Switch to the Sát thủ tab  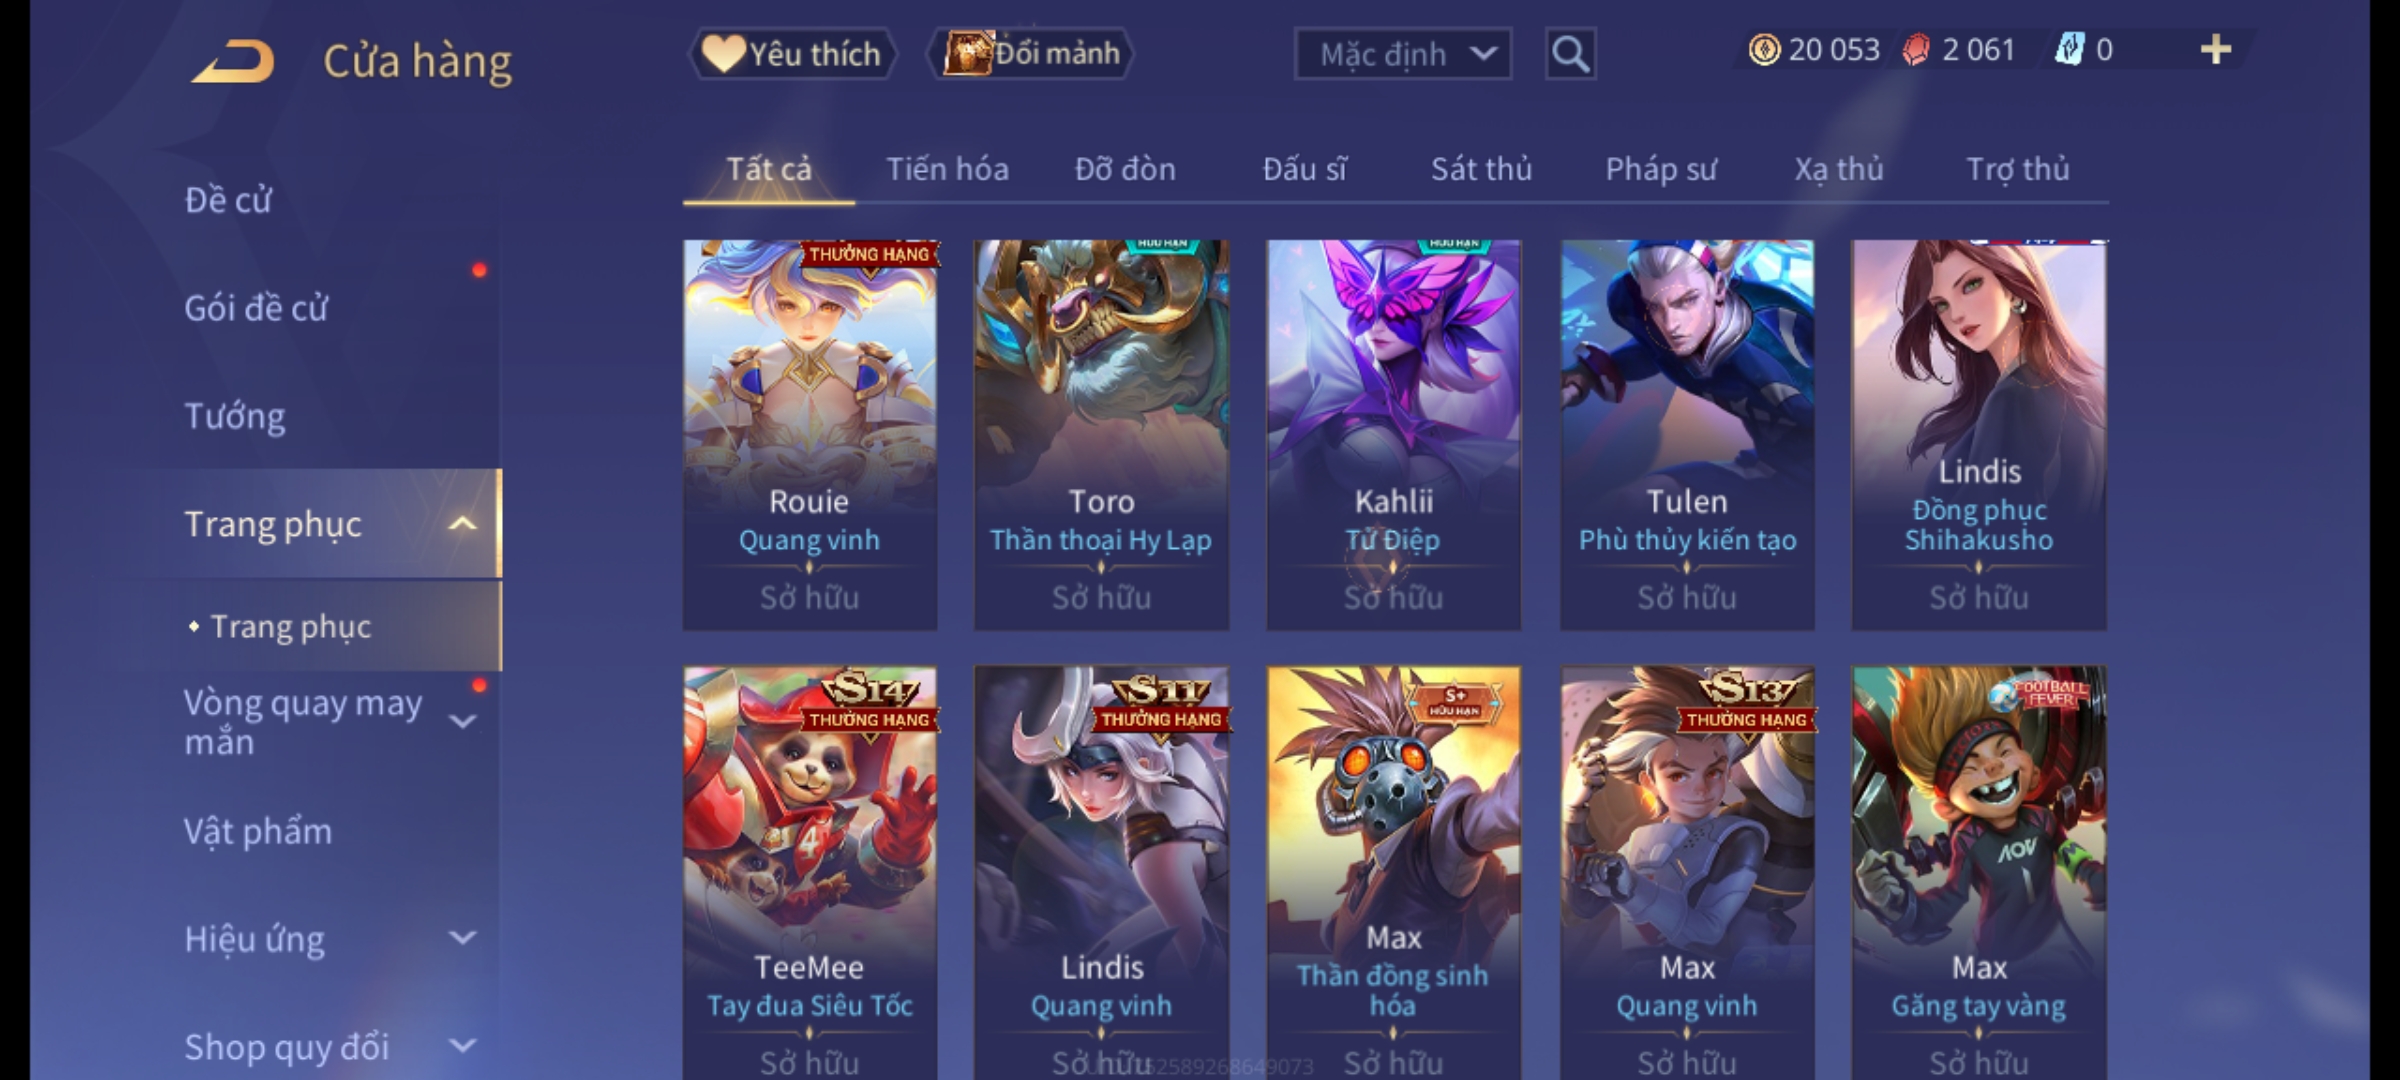1481,169
